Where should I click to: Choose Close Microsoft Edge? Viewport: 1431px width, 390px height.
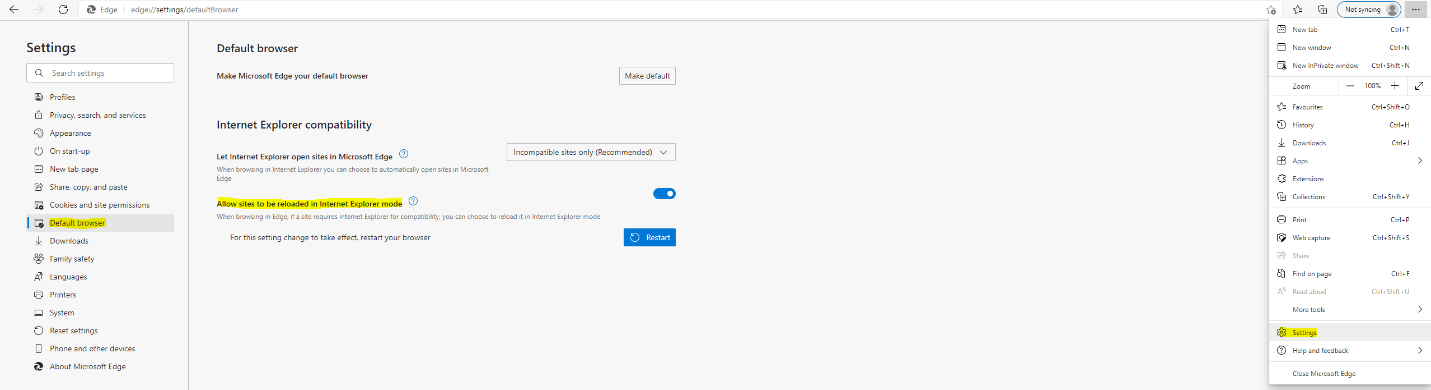pos(1348,374)
